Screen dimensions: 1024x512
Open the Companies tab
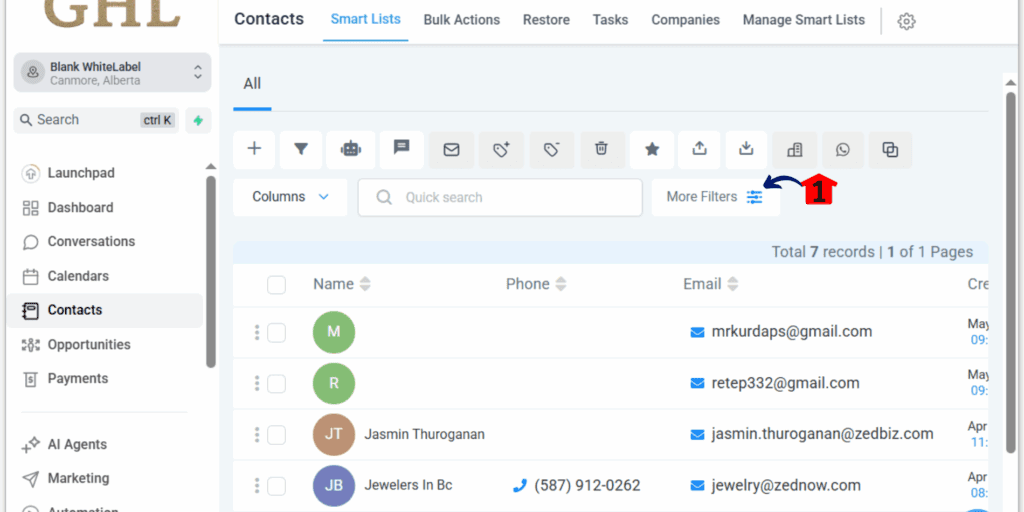tap(686, 20)
